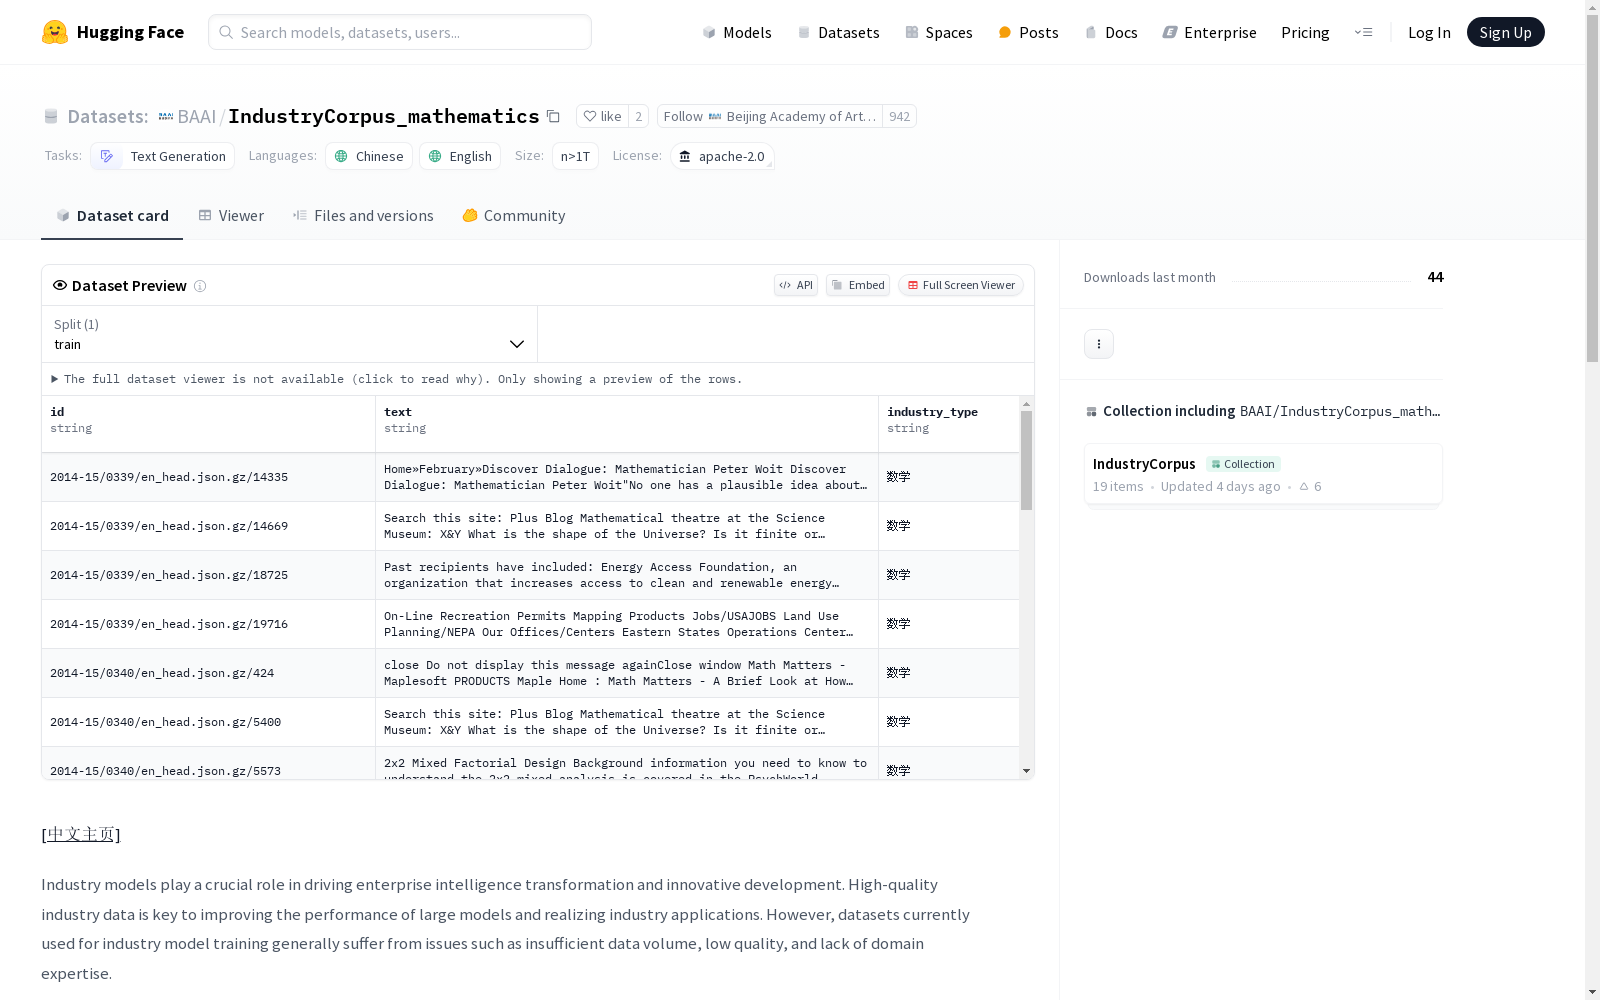The height and width of the screenshot is (1000, 1600).
Task: Click text cell starting 'Past recipients have included'
Action: coord(627,575)
